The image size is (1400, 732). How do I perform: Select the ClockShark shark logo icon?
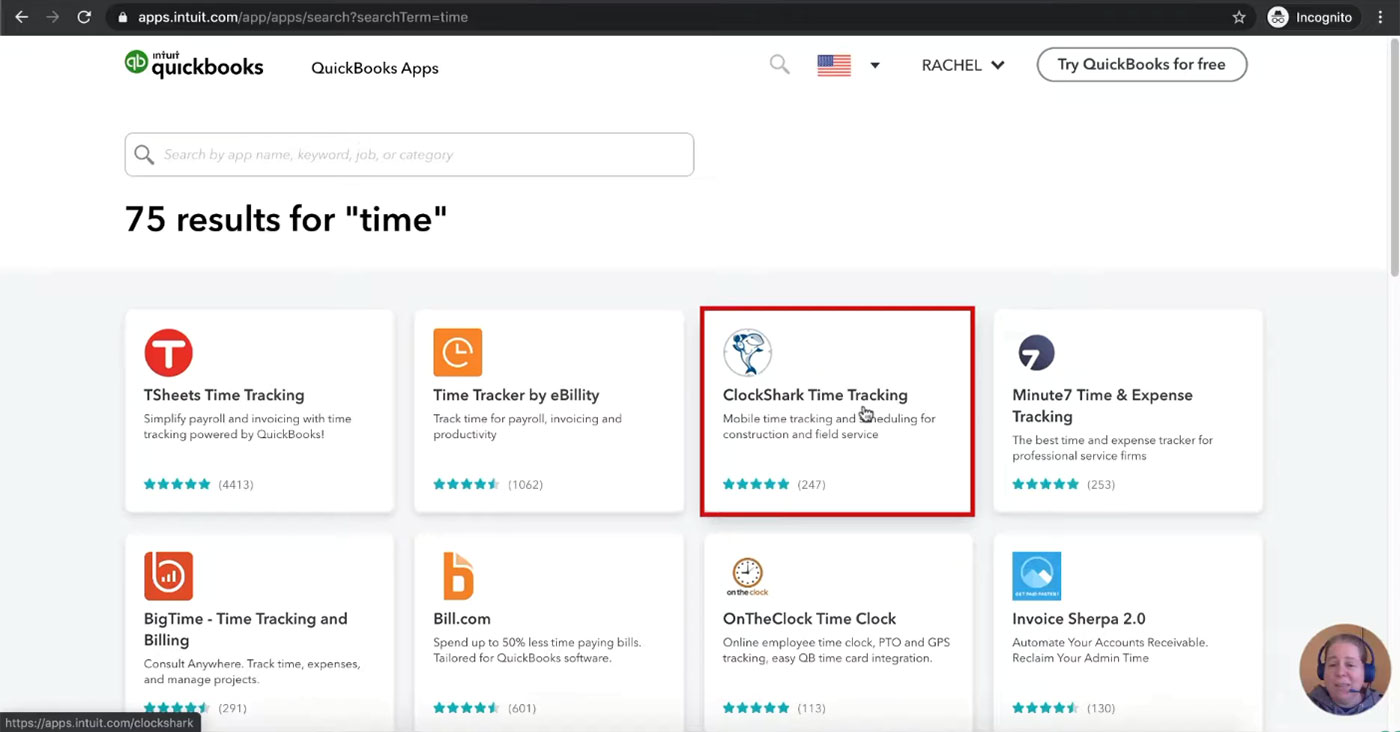point(747,352)
